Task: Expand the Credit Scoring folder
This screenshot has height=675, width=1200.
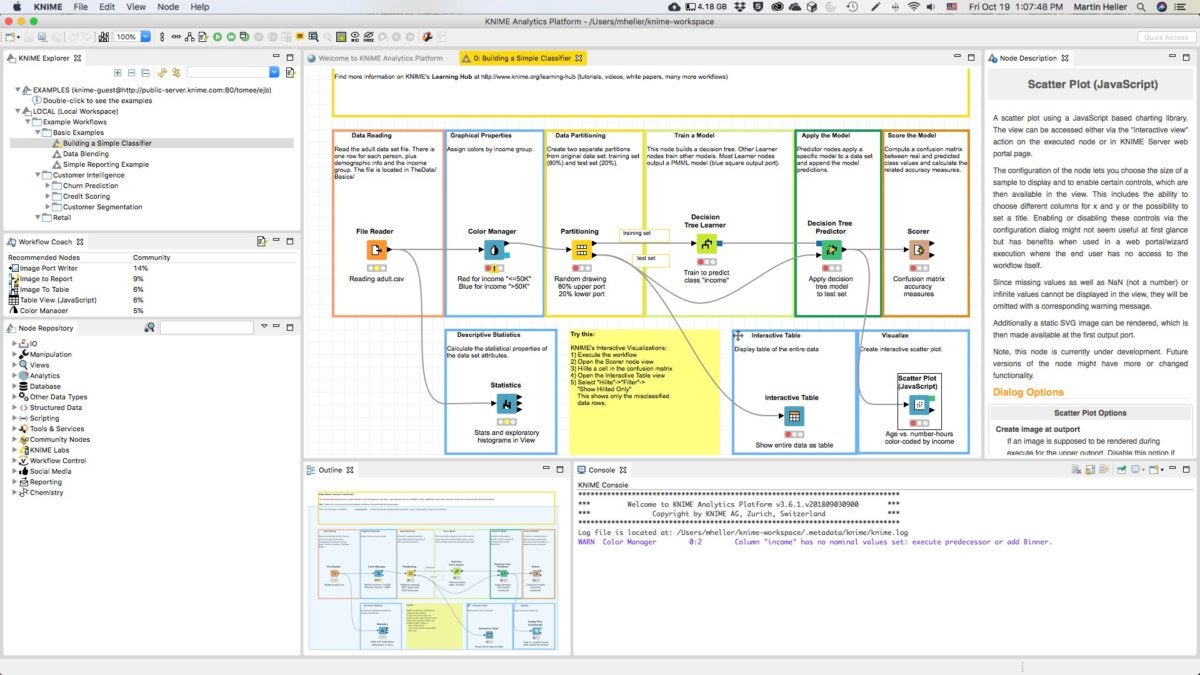Action: 48,196
